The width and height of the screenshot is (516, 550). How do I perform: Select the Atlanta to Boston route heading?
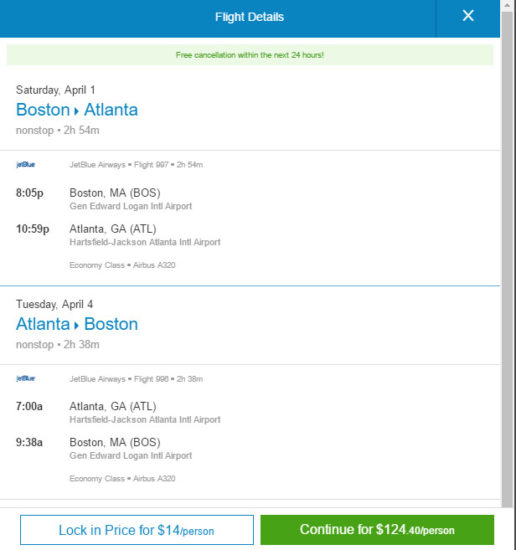pyautogui.click(x=77, y=324)
